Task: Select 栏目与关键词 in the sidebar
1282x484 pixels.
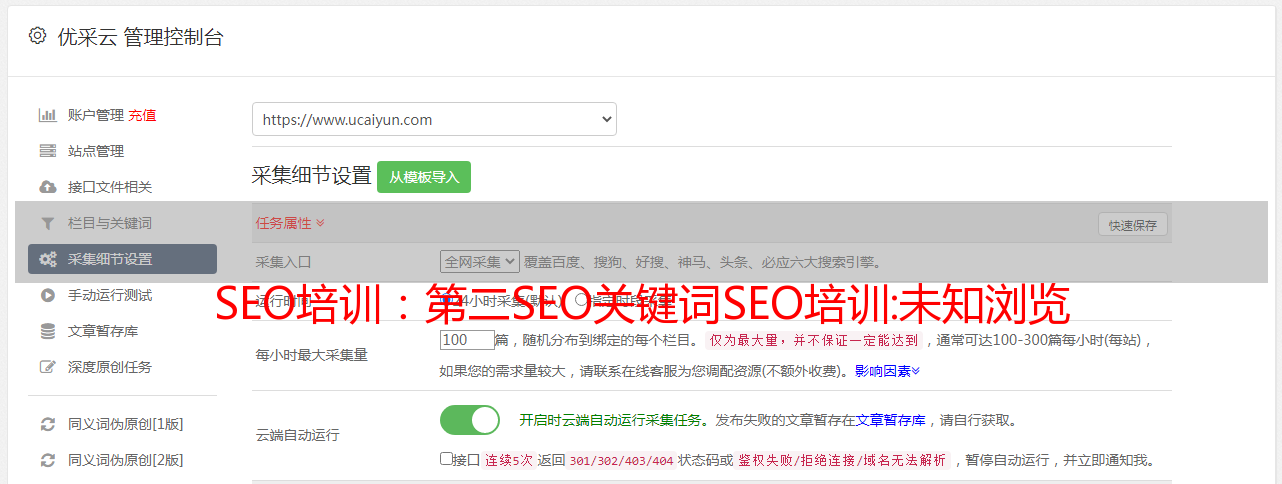Action: click(x=110, y=223)
